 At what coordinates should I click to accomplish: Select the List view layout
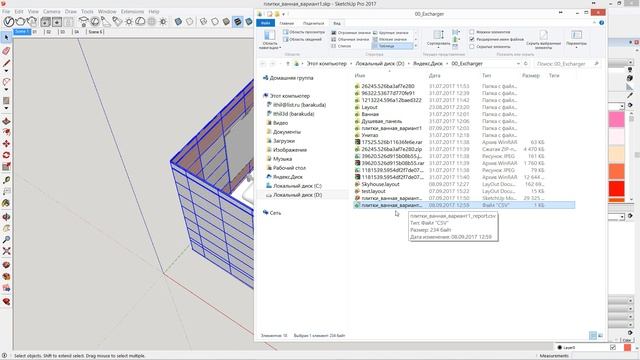(341, 46)
